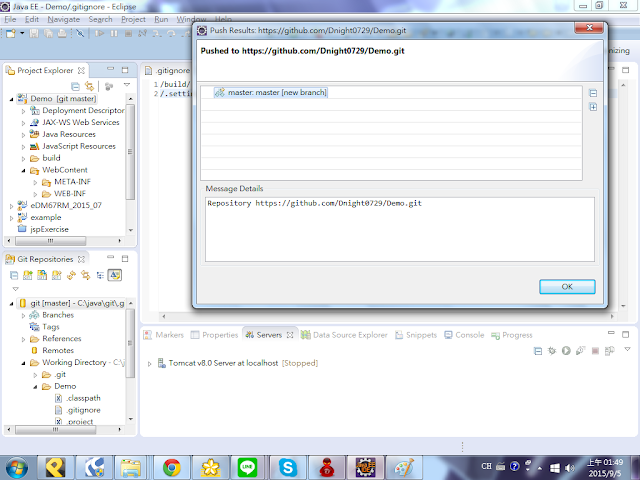640x480 pixels.
Task: Expand all in the Push Results list
Action: click(x=593, y=107)
